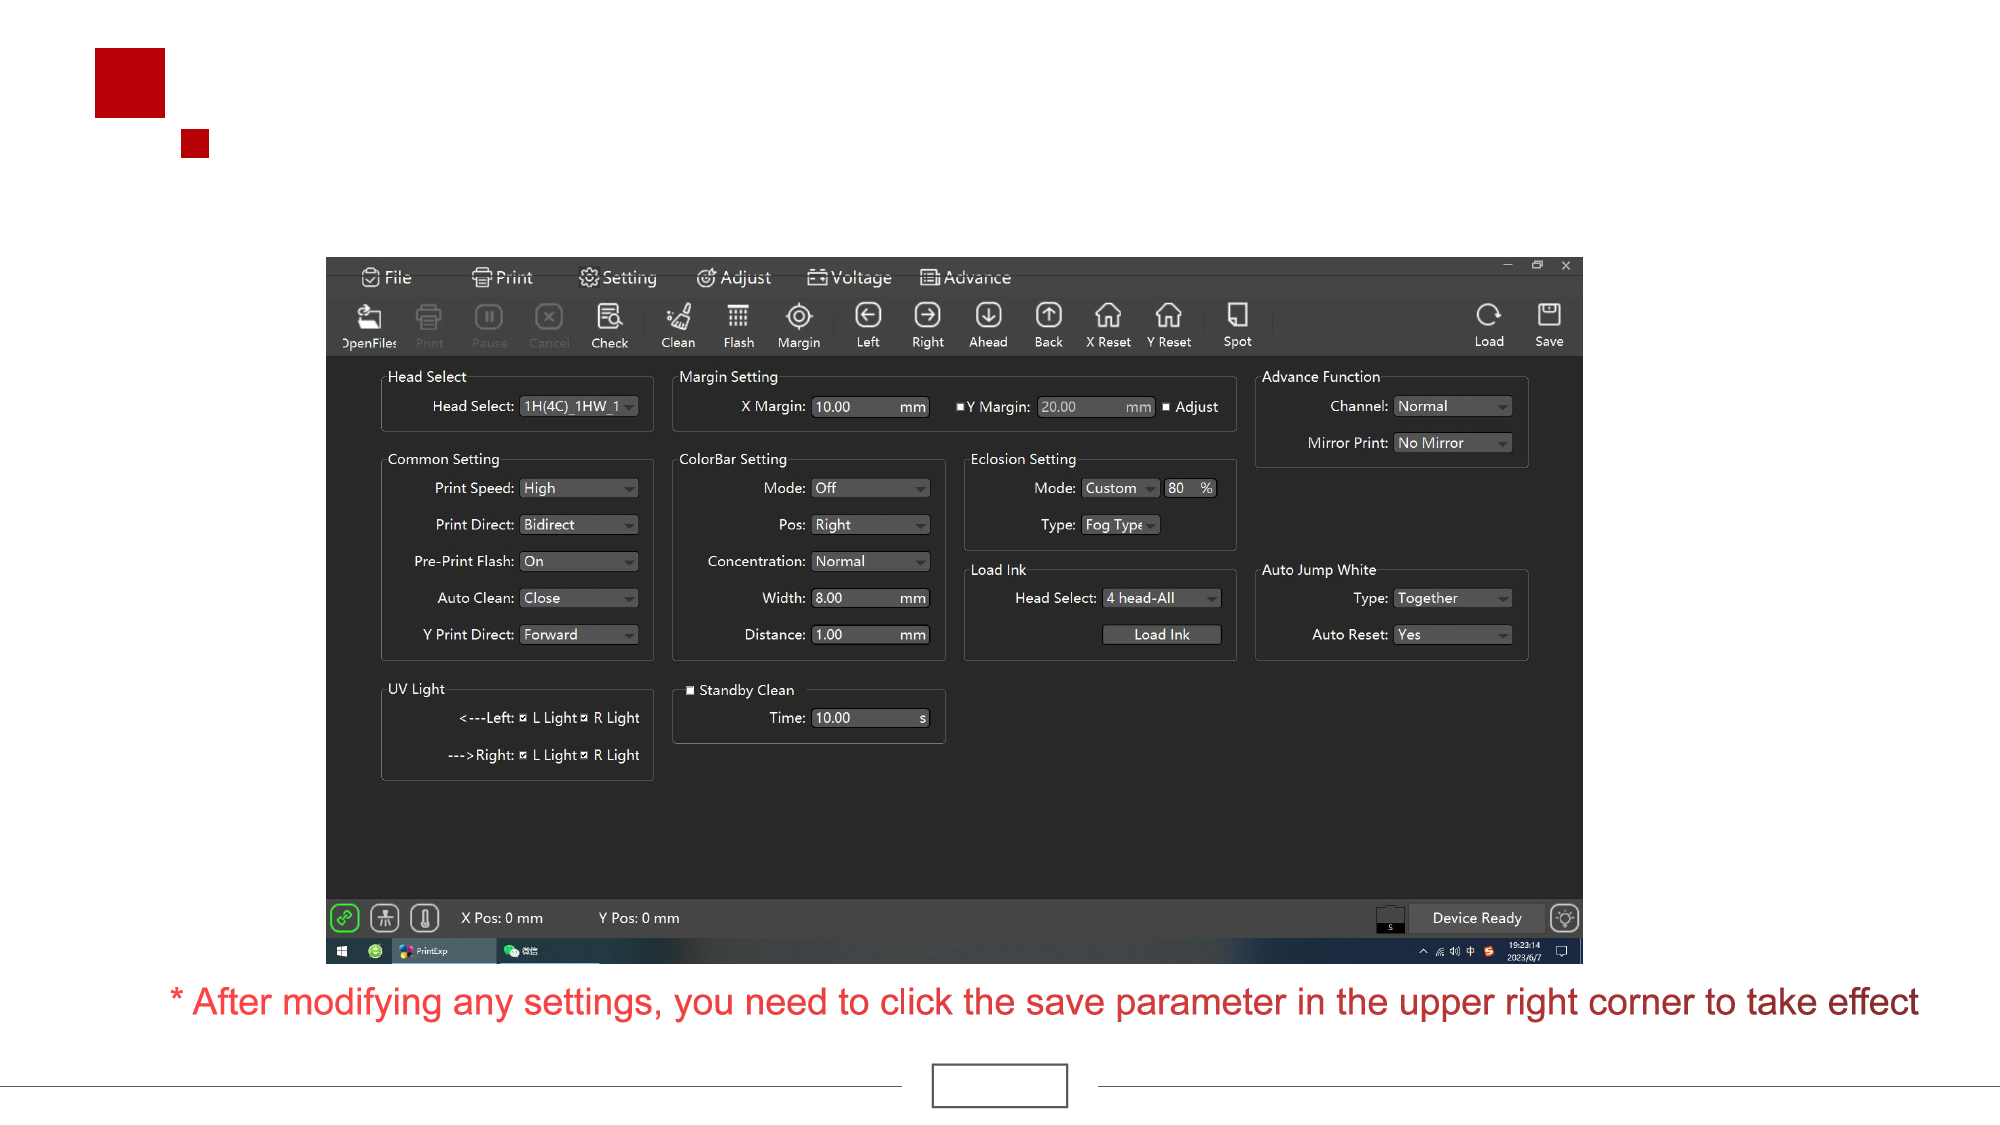
Task: Click the X Margin input field
Action: click(855, 407)
